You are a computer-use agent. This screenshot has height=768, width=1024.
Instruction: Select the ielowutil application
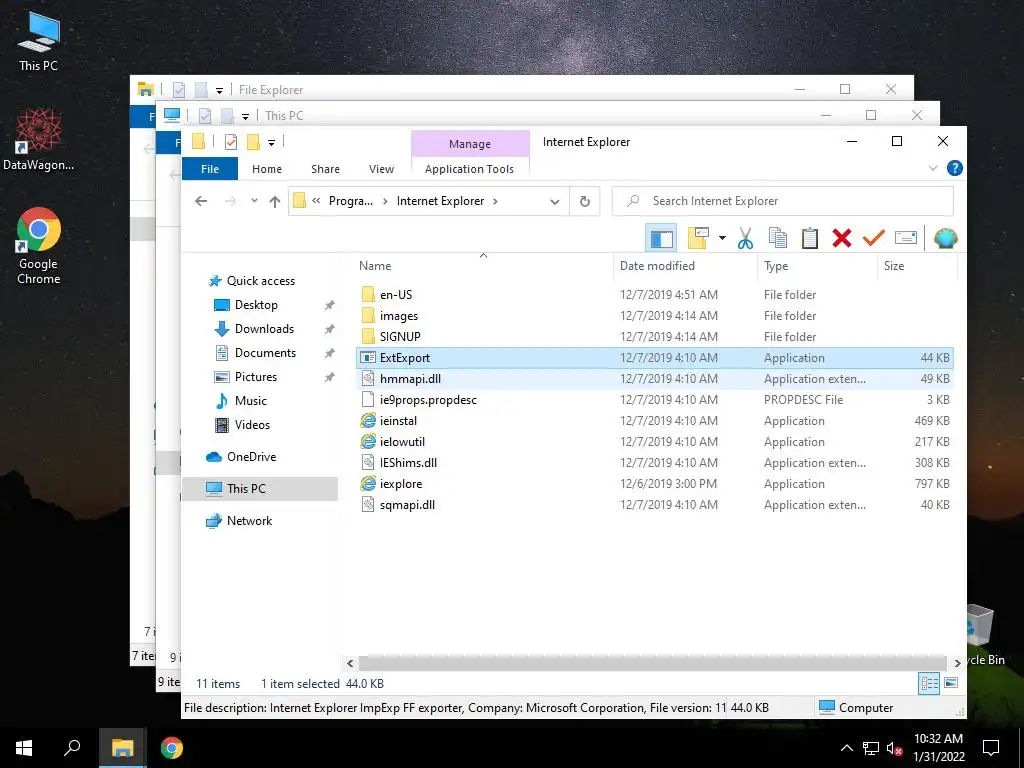tap(655, 441)
